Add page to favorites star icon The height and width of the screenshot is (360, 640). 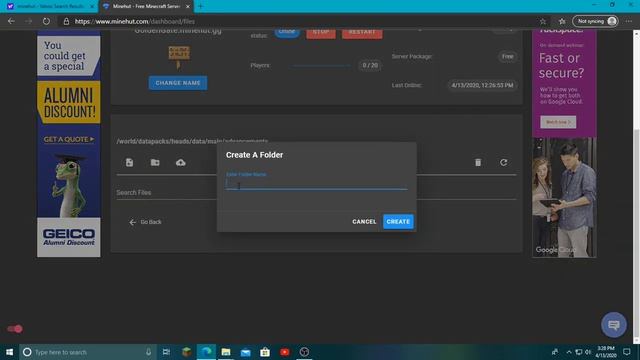click(x=543, y=21)
